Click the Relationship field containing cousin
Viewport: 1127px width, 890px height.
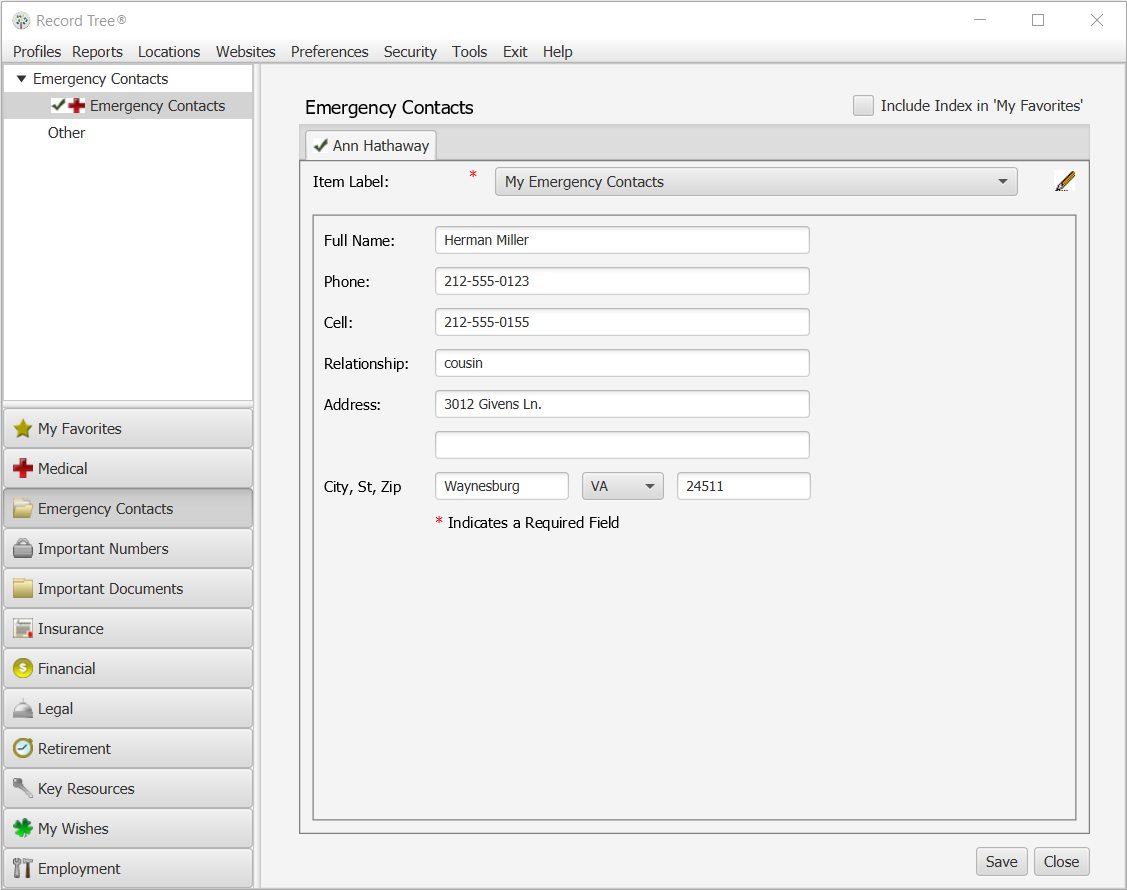tap(622, 363)
